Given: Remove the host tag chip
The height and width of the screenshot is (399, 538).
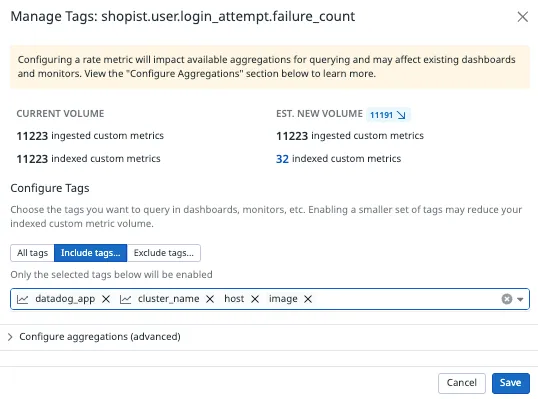Looking at the screenshot, I should click(255, 299).
